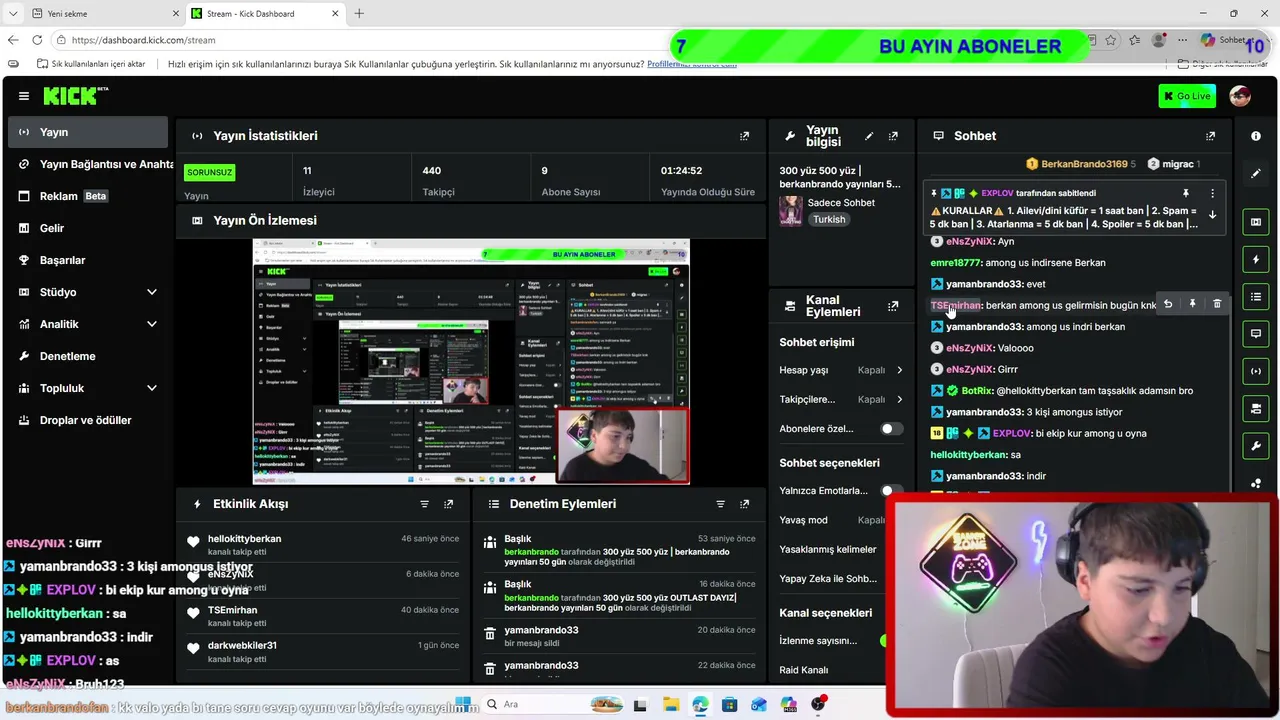Click the Turkish language tag
The width and height of the screenshot is (1280, 720).
(829, 220)
